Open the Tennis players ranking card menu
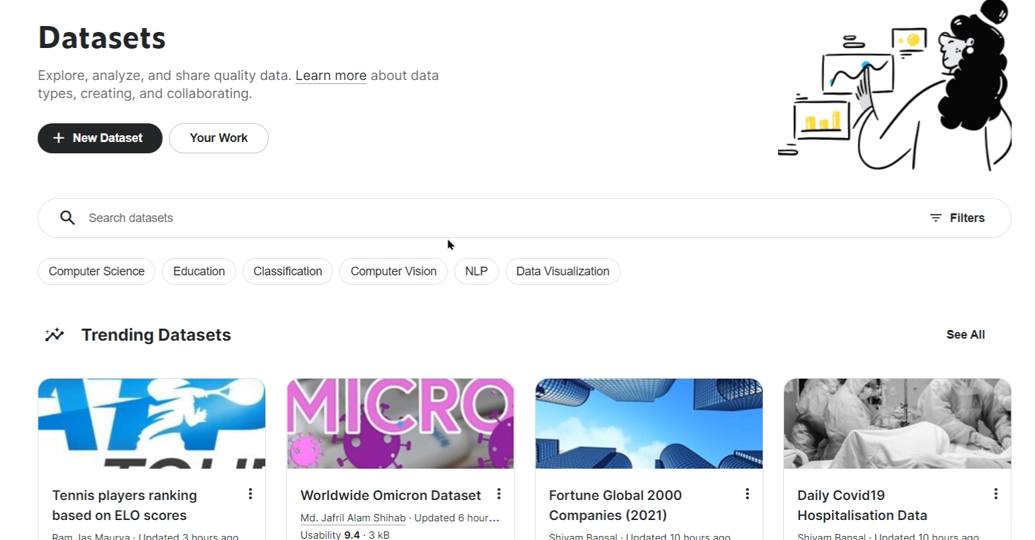1035x540 pixels. coord(250,494)
